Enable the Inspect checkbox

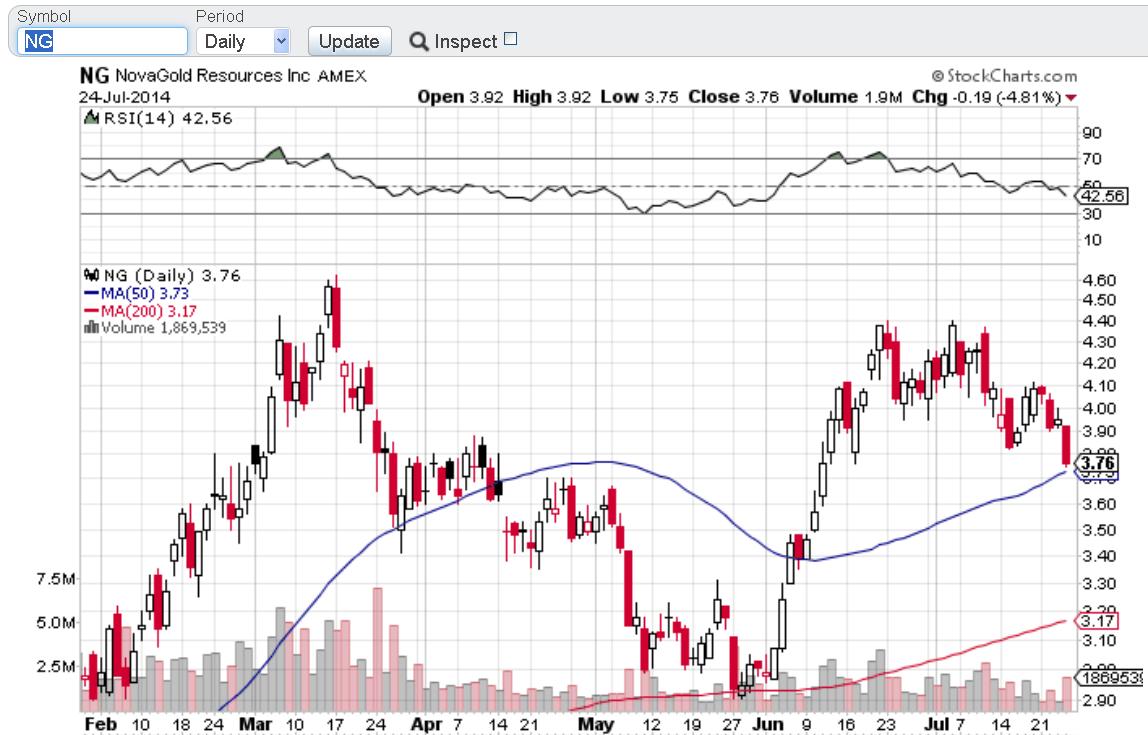pos(511,39)
